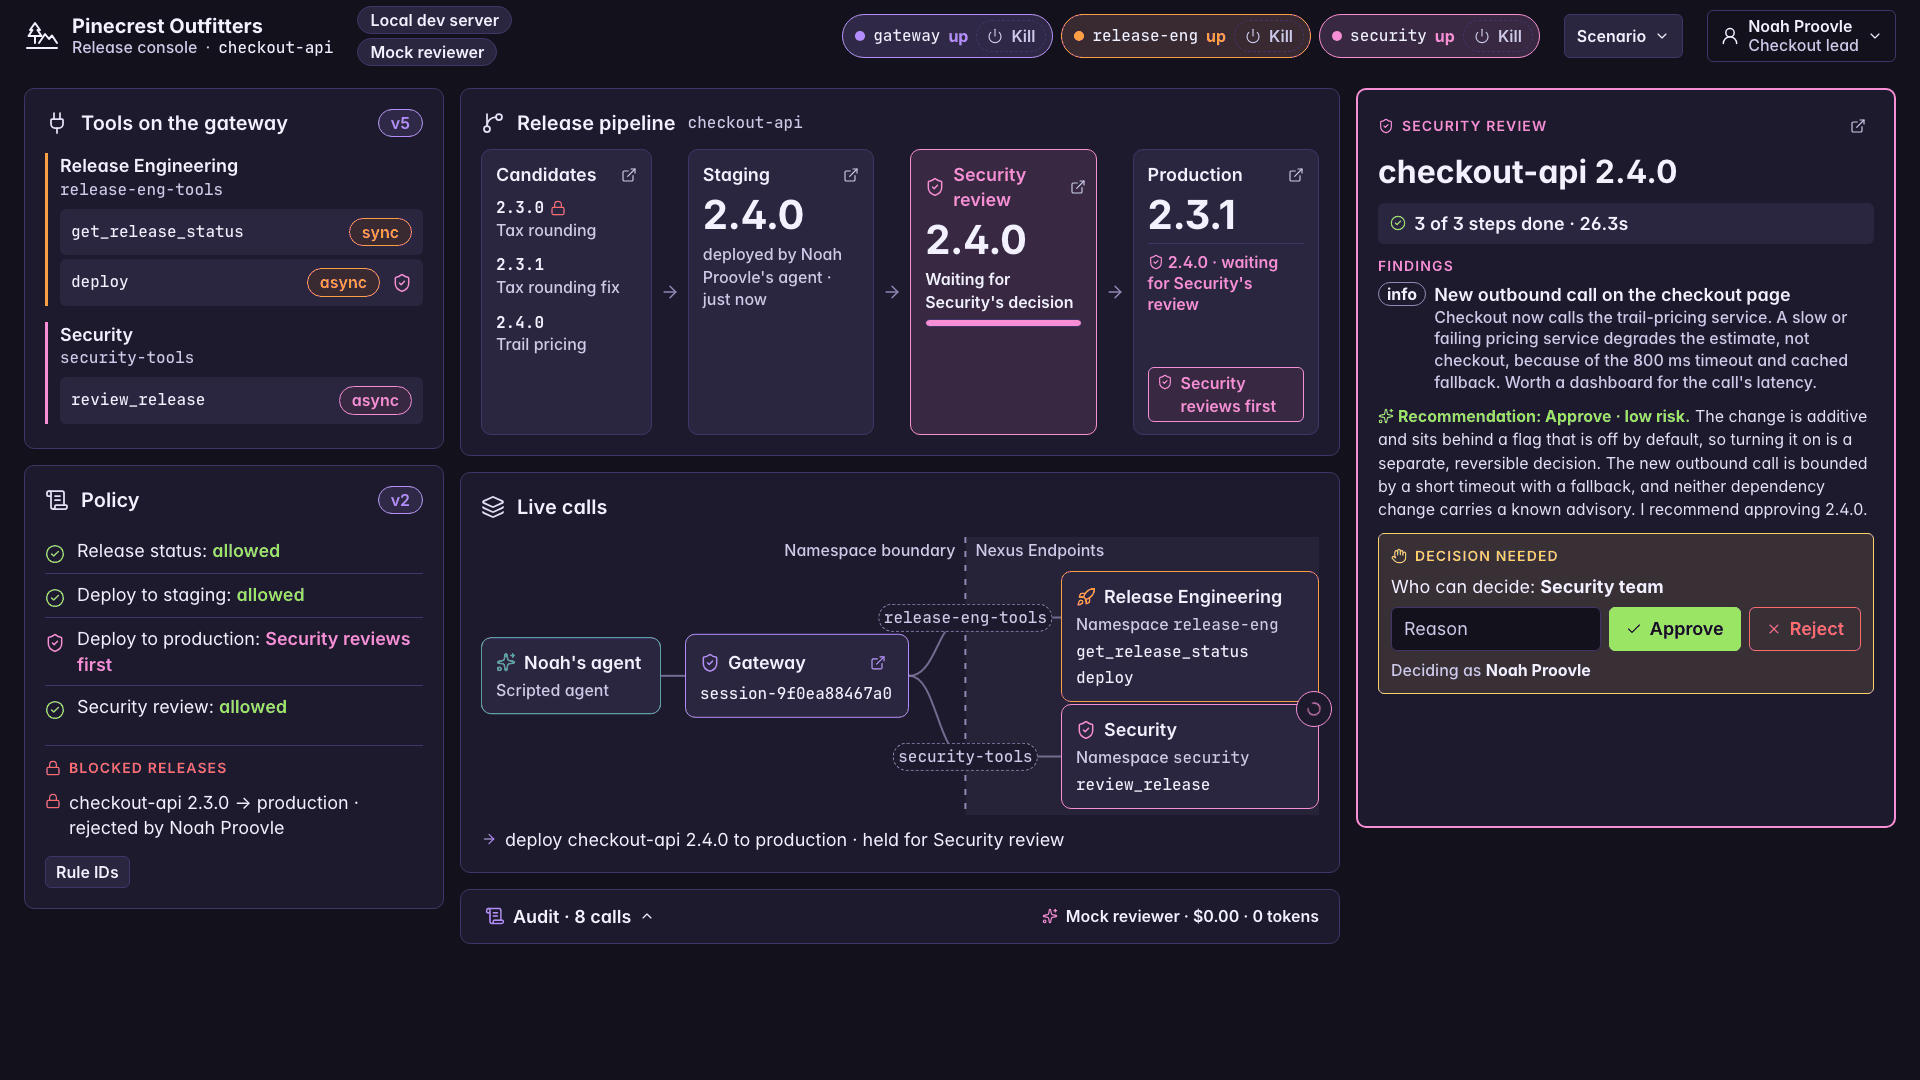Expand the Audit 8 calls section
Viewport: 1920px width, 1080px height.
[x=569, y=917]
